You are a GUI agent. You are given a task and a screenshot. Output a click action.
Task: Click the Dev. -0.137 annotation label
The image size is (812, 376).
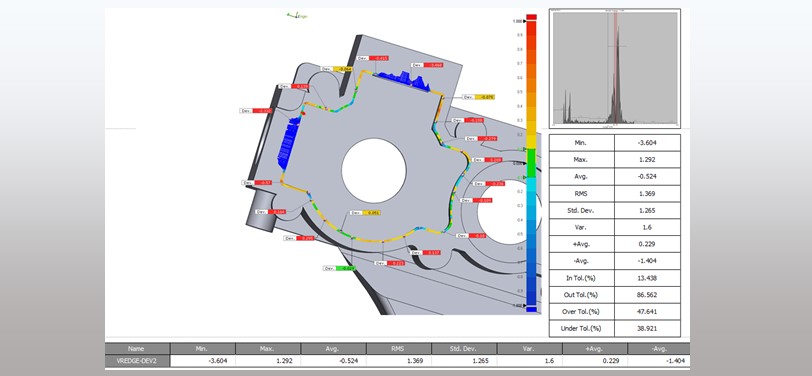click(425, 253)
